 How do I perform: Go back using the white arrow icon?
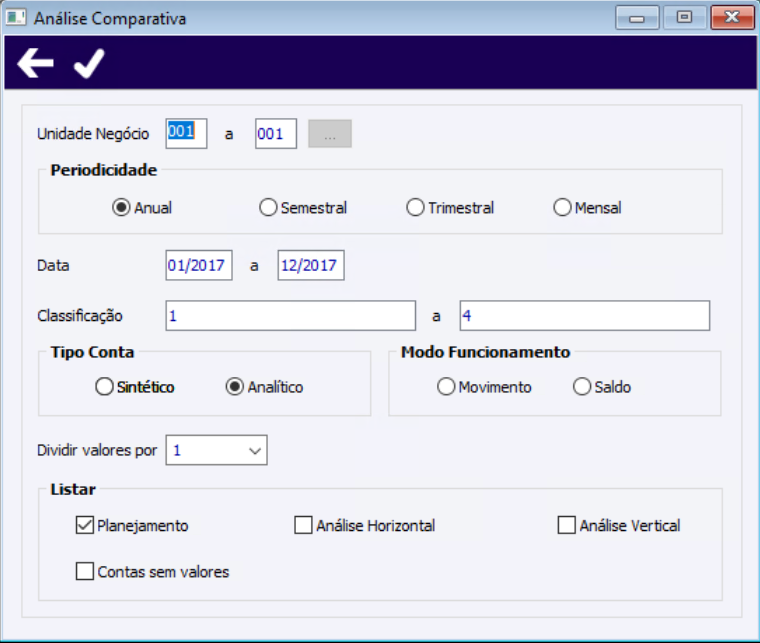(x=35, y=63)
